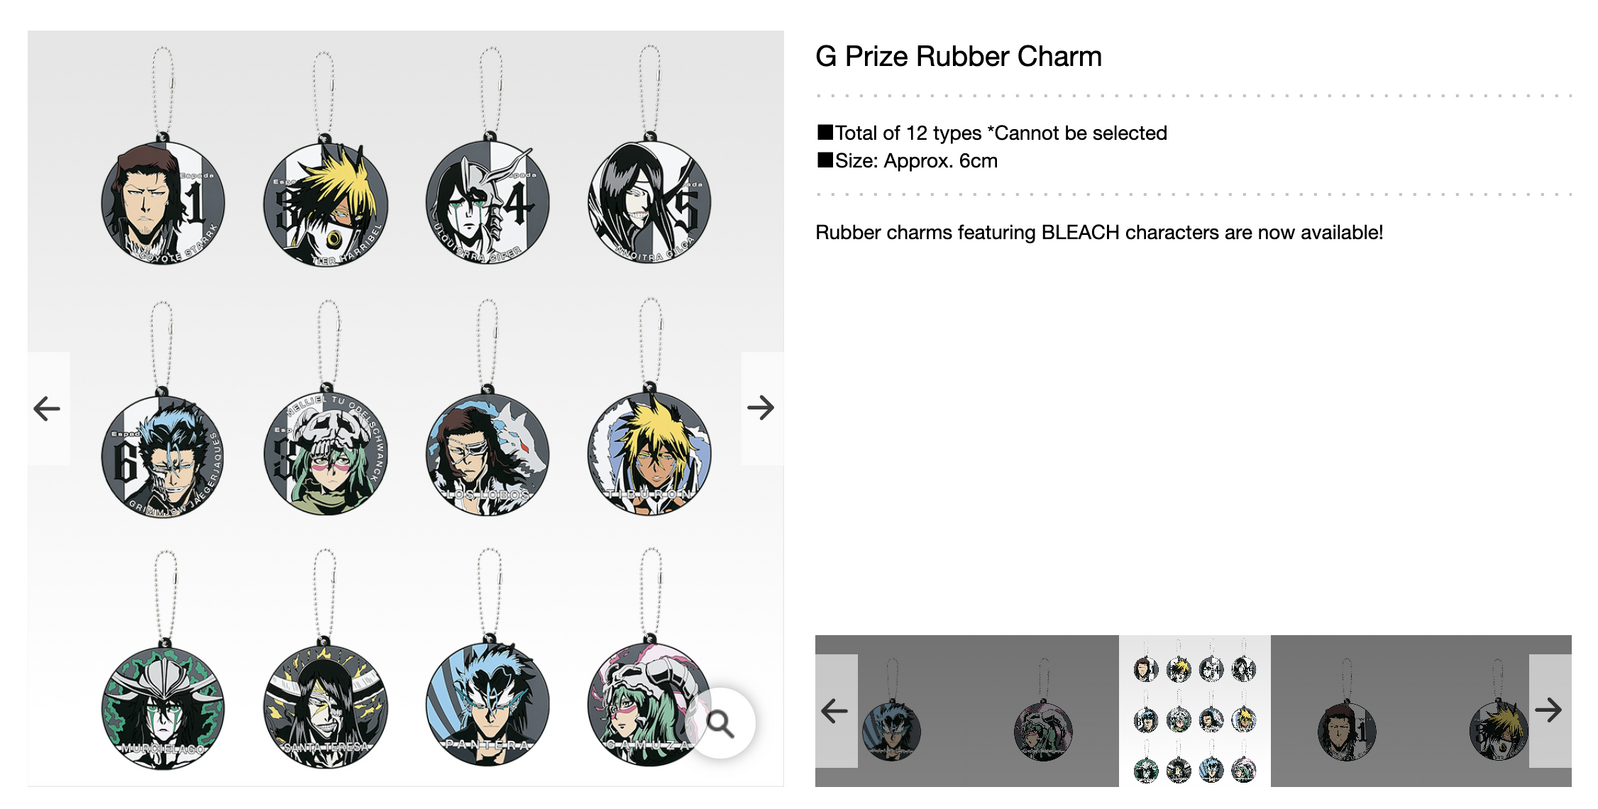Go to previous main product image
The image size is (1598, 809).
click(48, 408)
